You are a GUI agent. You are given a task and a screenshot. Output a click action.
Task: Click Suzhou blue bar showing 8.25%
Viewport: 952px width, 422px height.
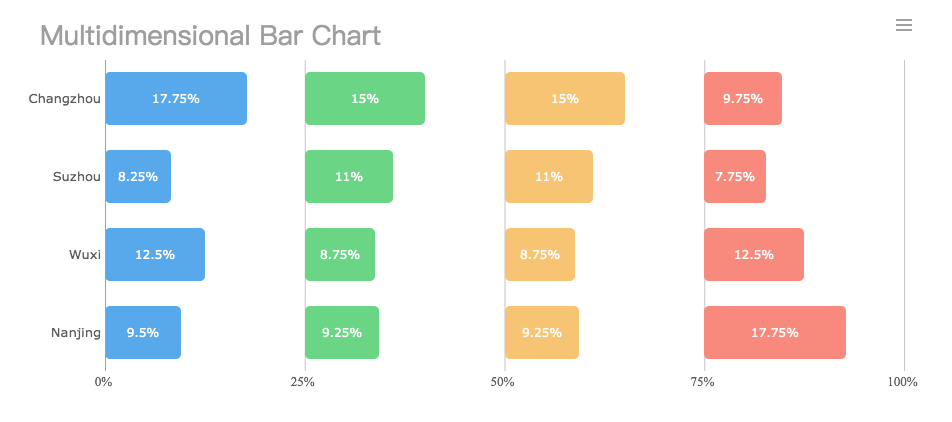(x=138, y=177)
